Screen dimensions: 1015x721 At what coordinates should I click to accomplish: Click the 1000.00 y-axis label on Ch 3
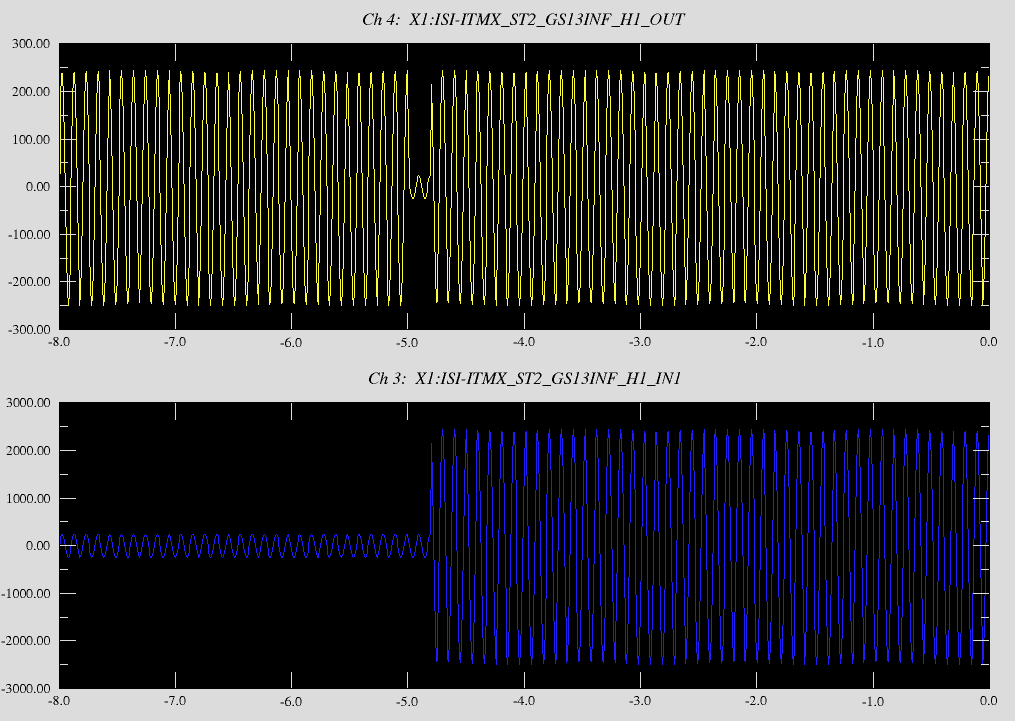28,498
